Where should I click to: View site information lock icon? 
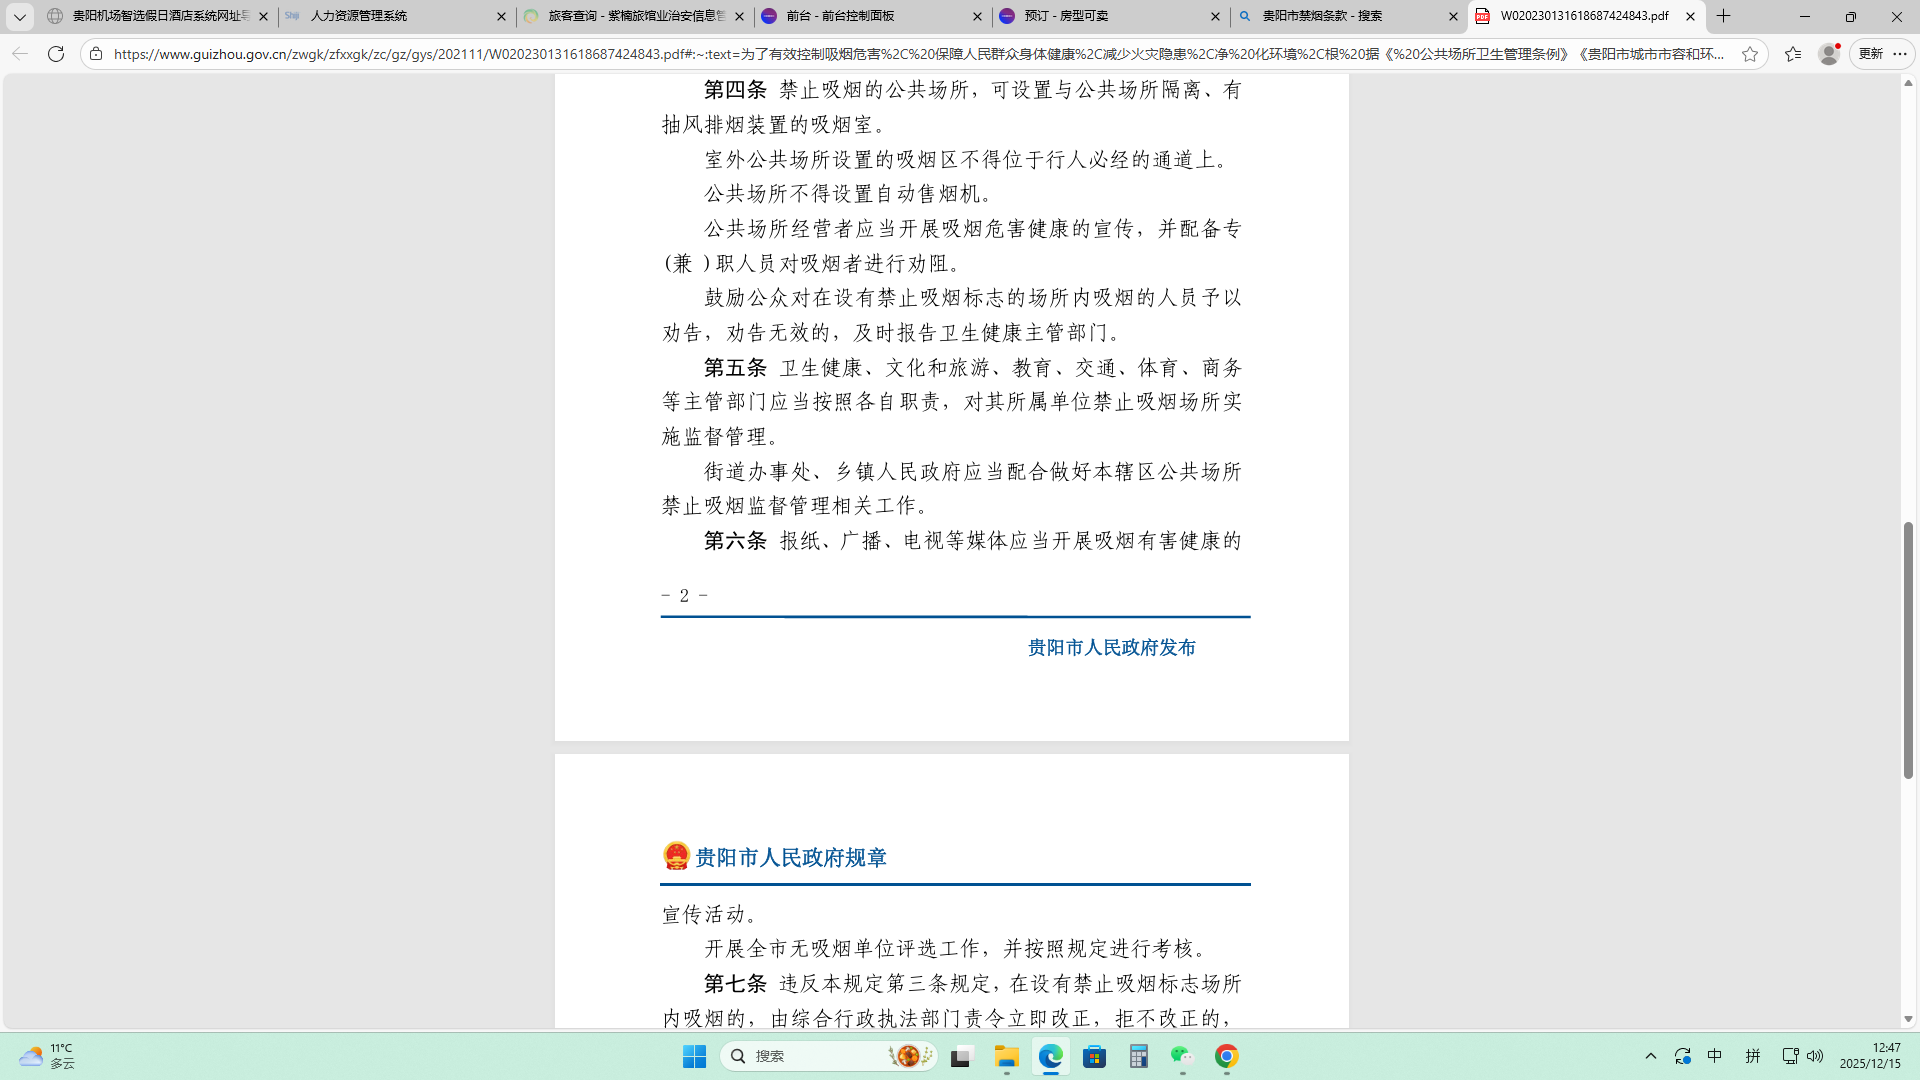coord(96,54)
